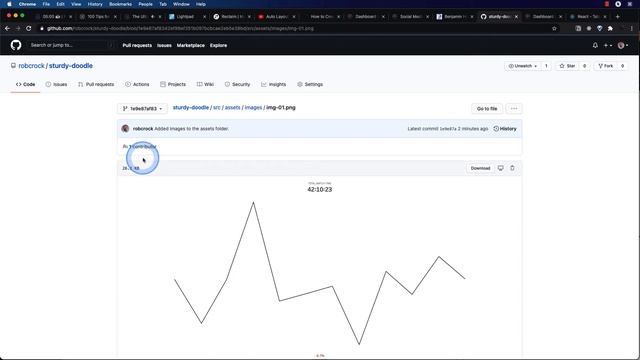This screenshot has height=360, width=640.
Task: Switch to the repository Issues tab
Action: [x=56, y=84]
